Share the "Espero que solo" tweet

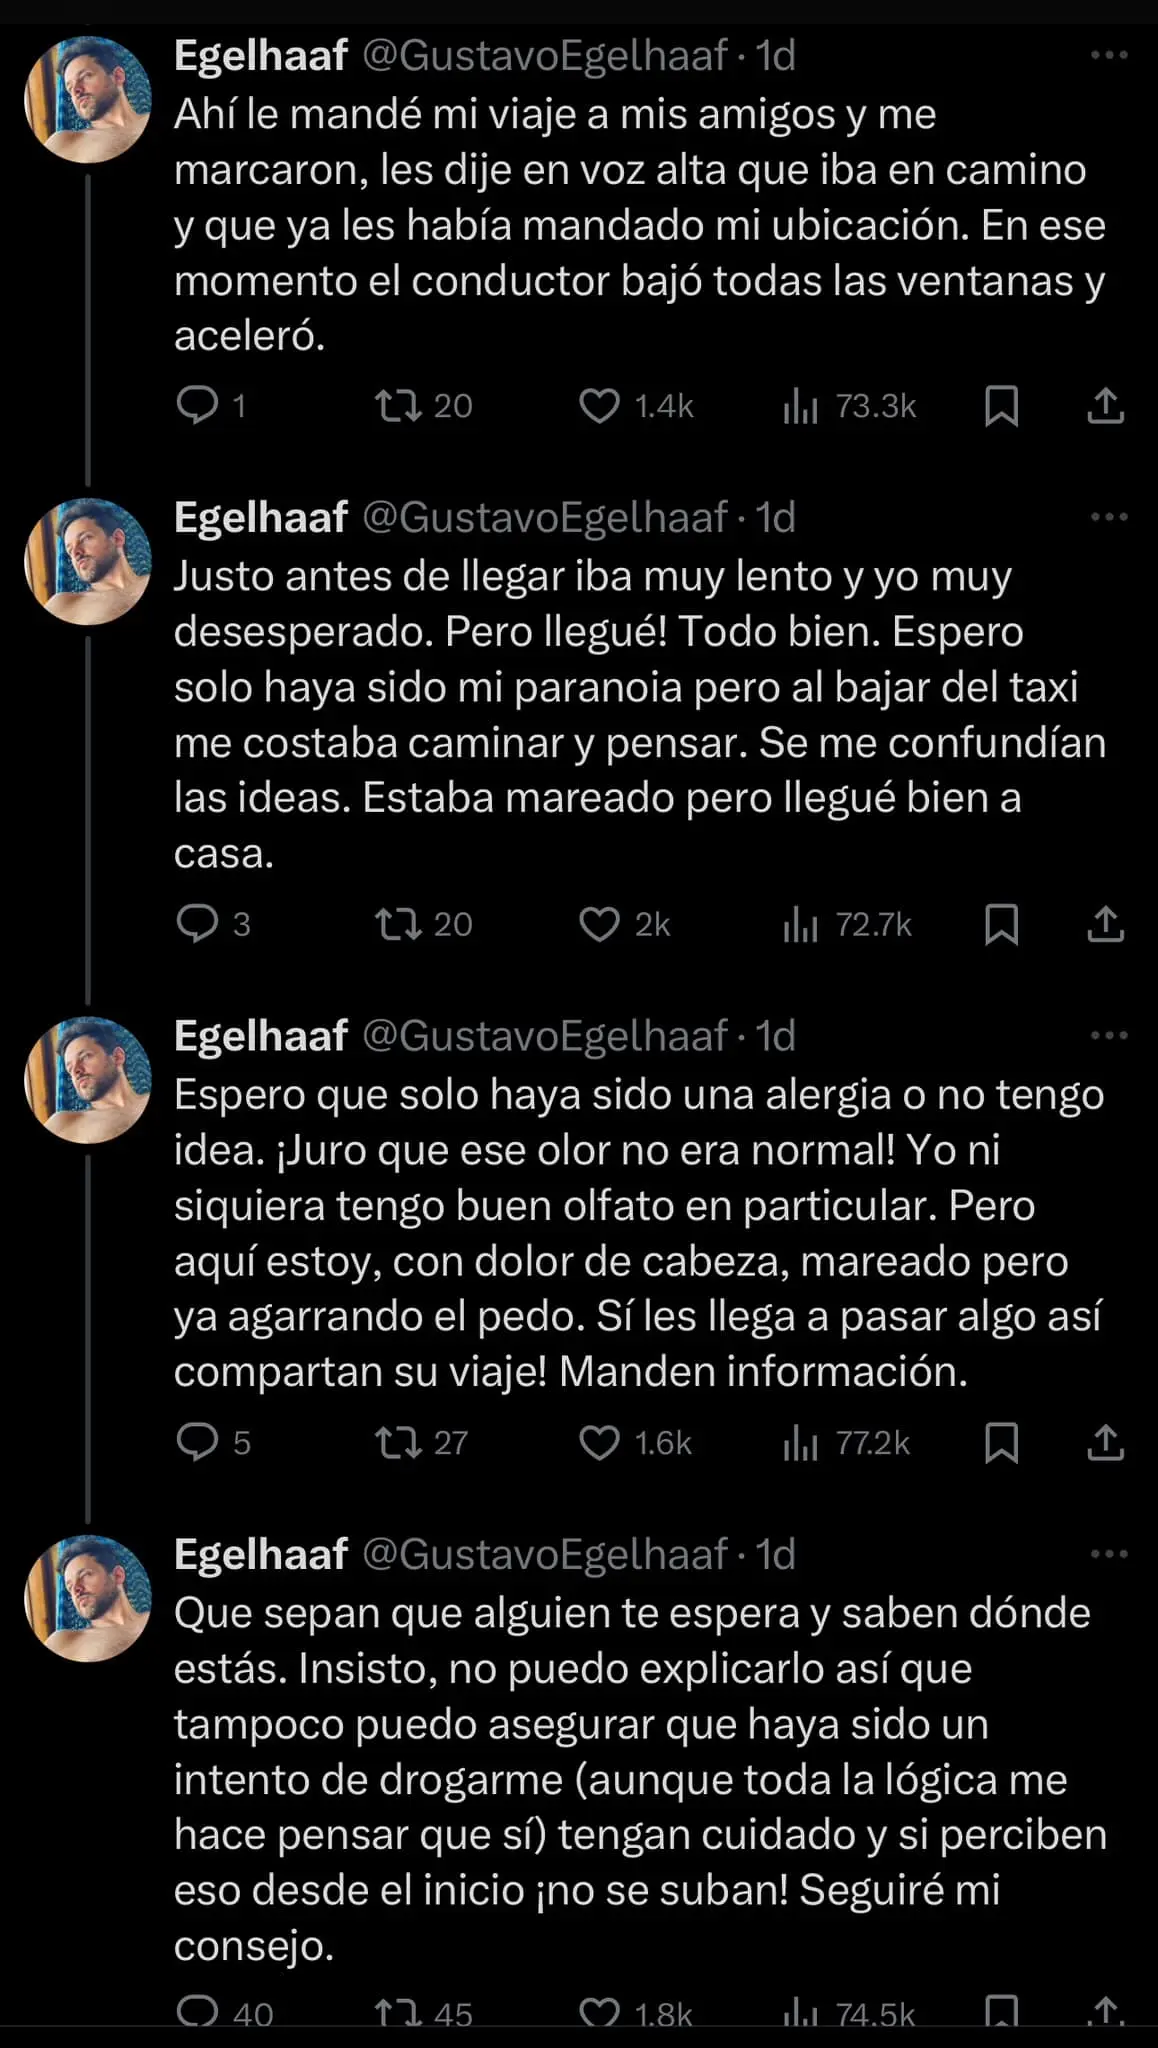[x=1105, y=1443]
